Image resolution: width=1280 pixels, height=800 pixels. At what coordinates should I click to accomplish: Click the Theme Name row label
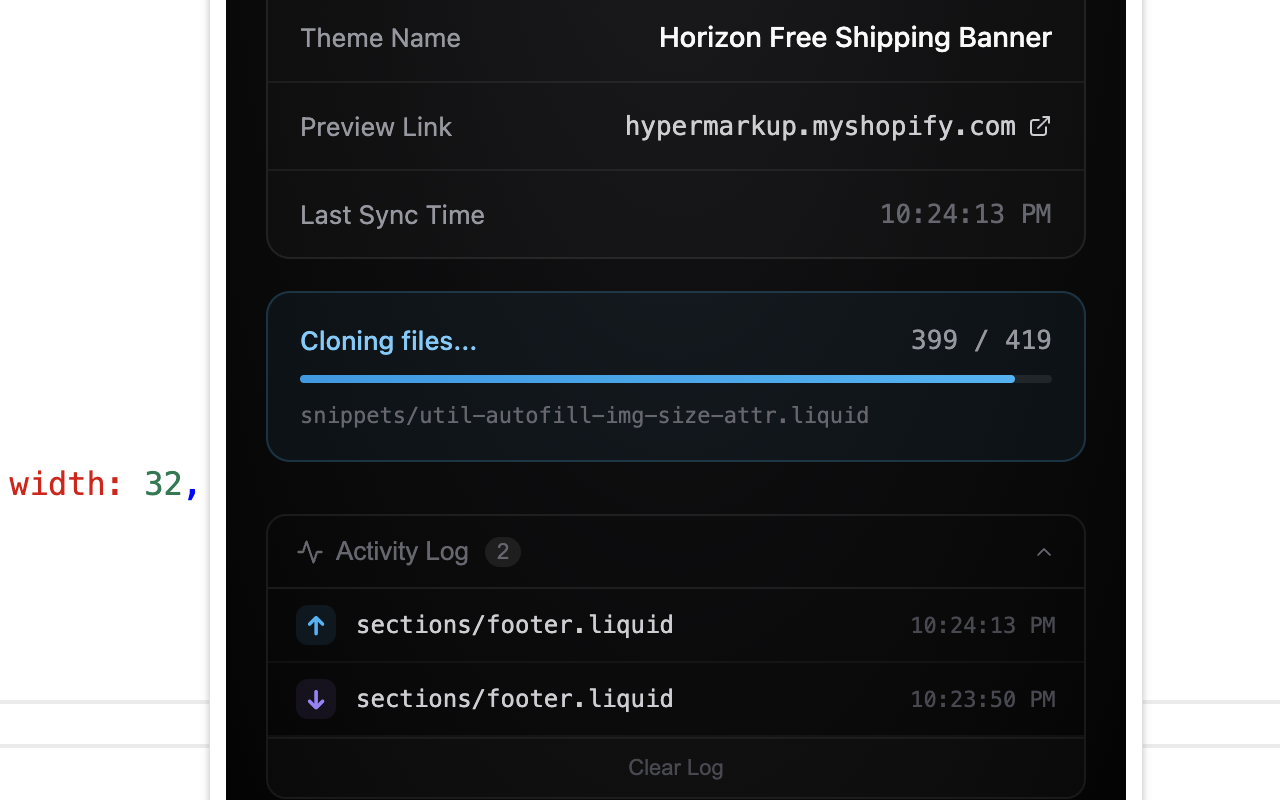pos(380,38)
